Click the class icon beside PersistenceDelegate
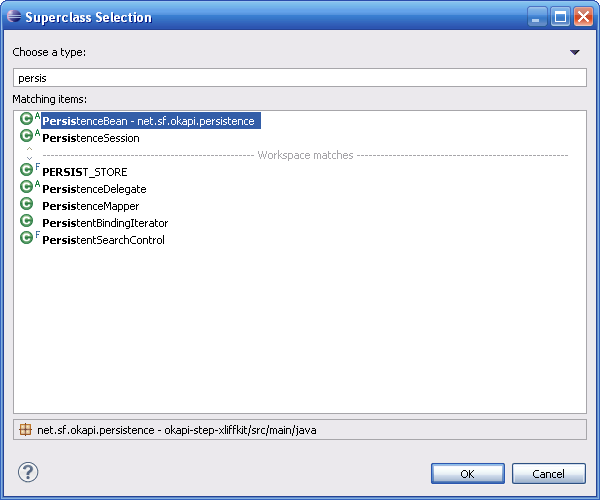The image size is (600, 500). point(26,187)
